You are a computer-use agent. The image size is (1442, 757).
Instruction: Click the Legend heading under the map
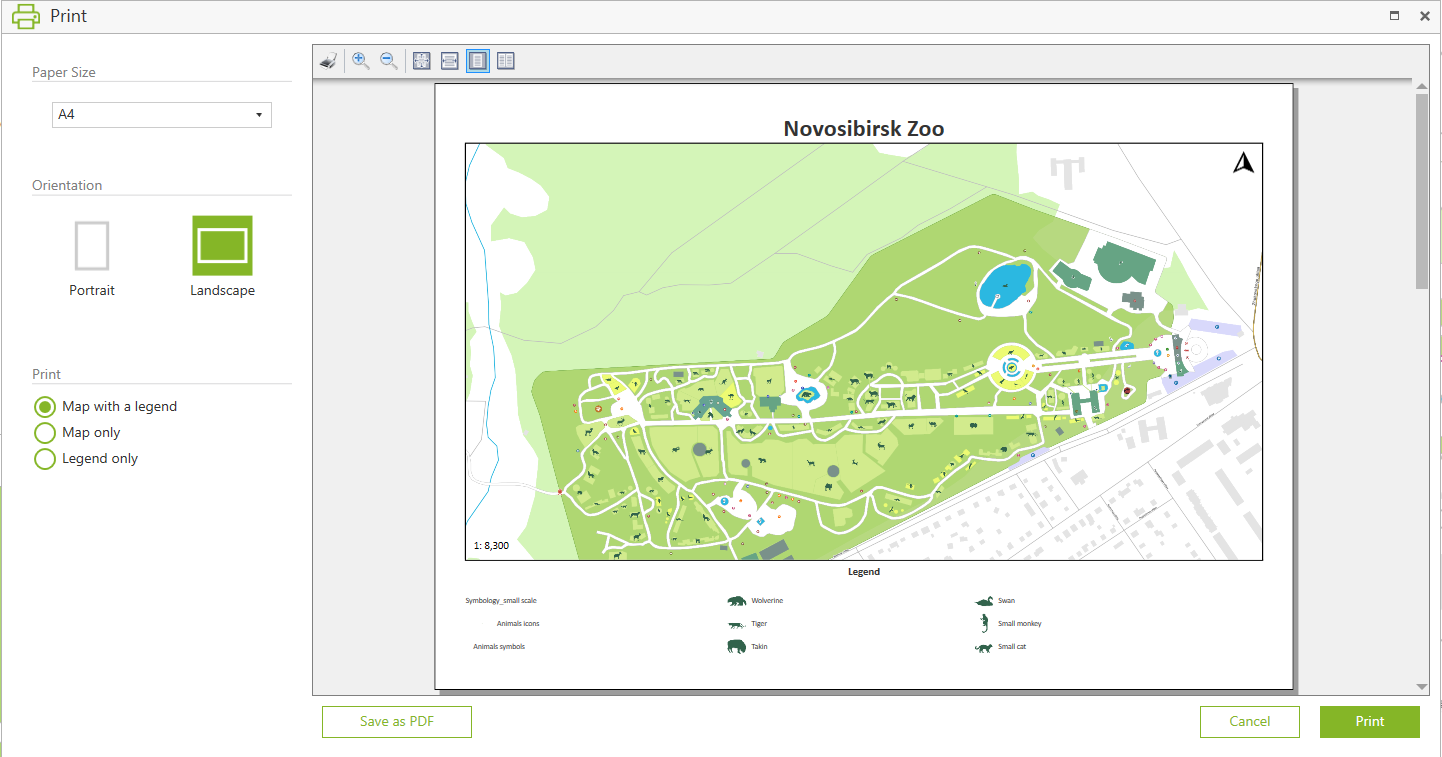pyautogui.click(x=864, y=572)
